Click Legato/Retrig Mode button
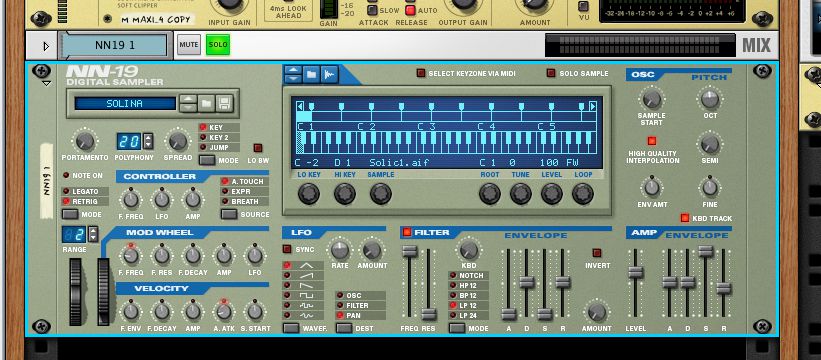 coord(70,215)
